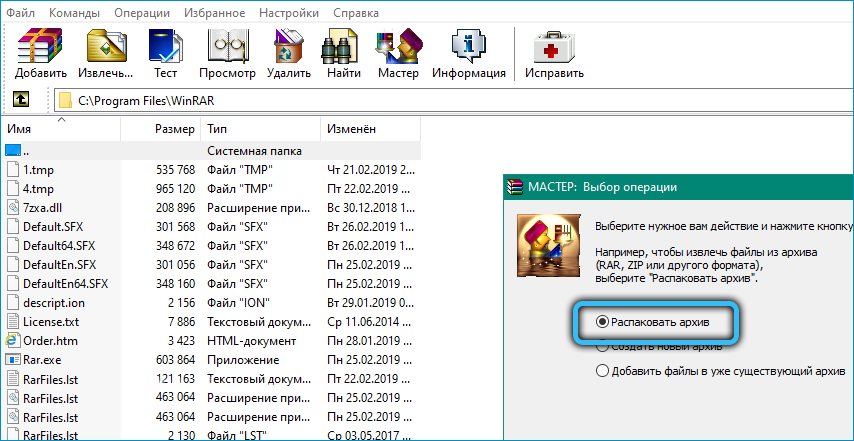This screenshot has height=441, width=854.
Task: Sort by the Имя column header
Action: pyautogui.click(x=60, y=129)
